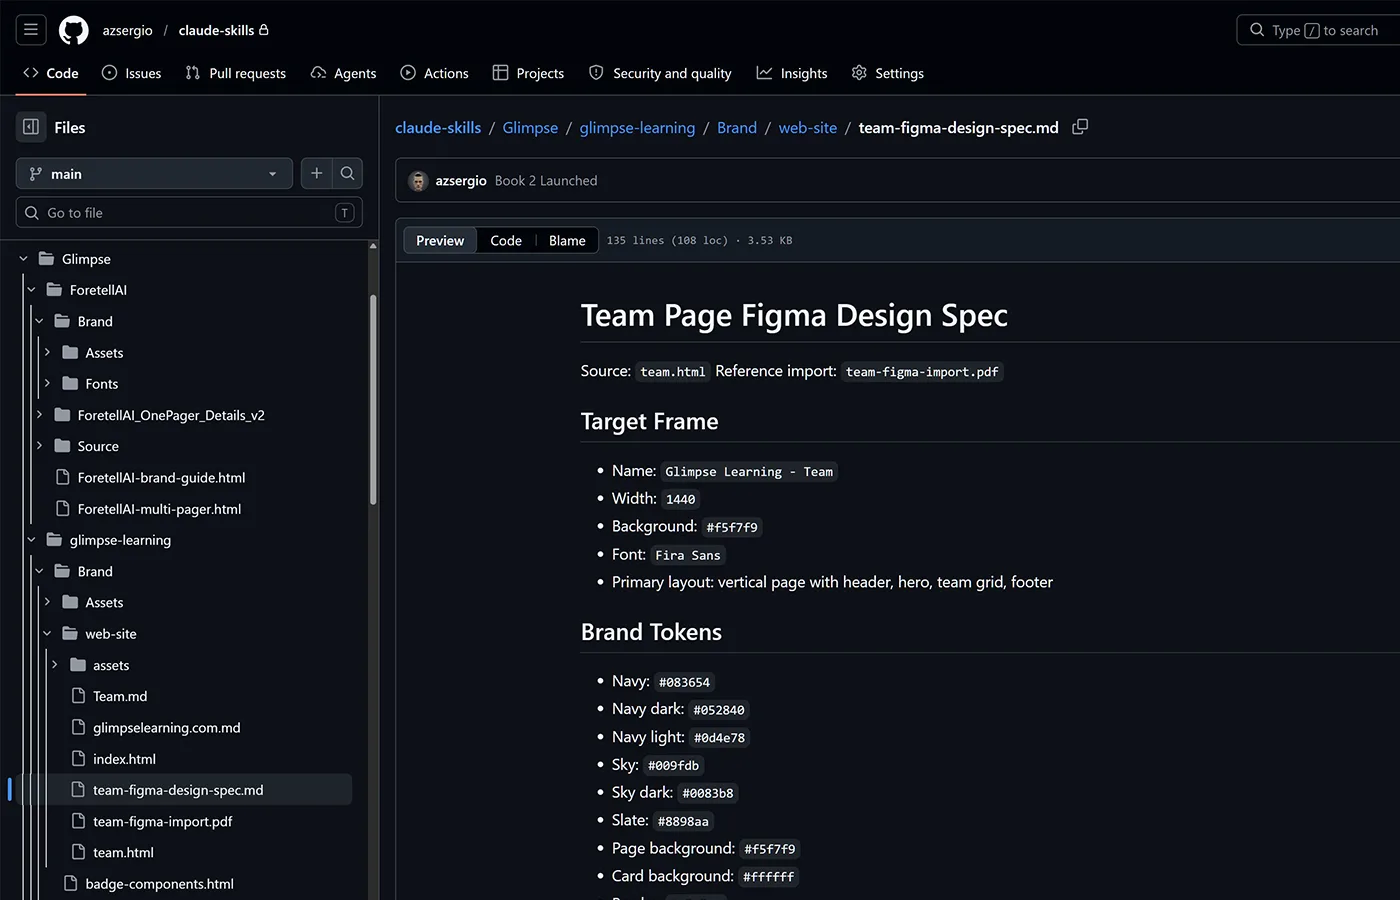Switch to Code view of file
The image size is (1400, 900).
point(506,240)
